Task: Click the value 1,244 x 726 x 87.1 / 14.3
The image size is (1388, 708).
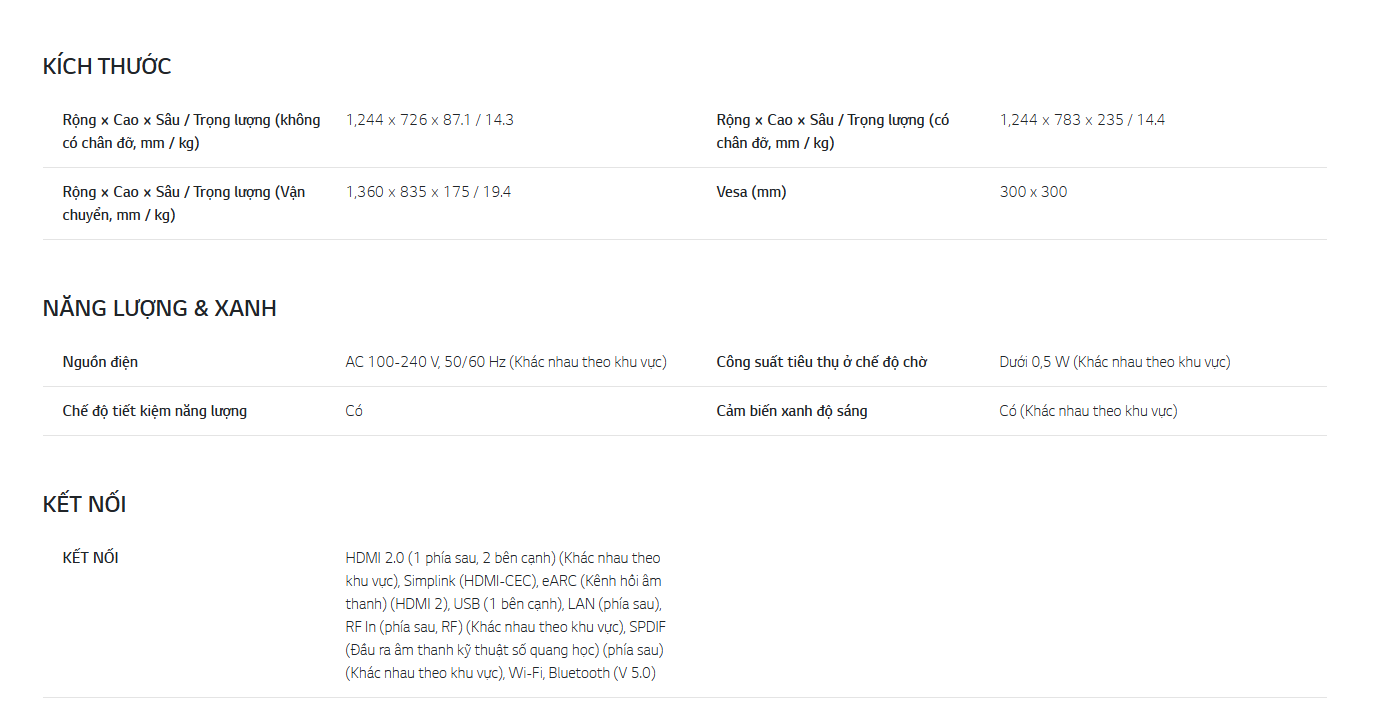Action: click(x=429, y=120)
